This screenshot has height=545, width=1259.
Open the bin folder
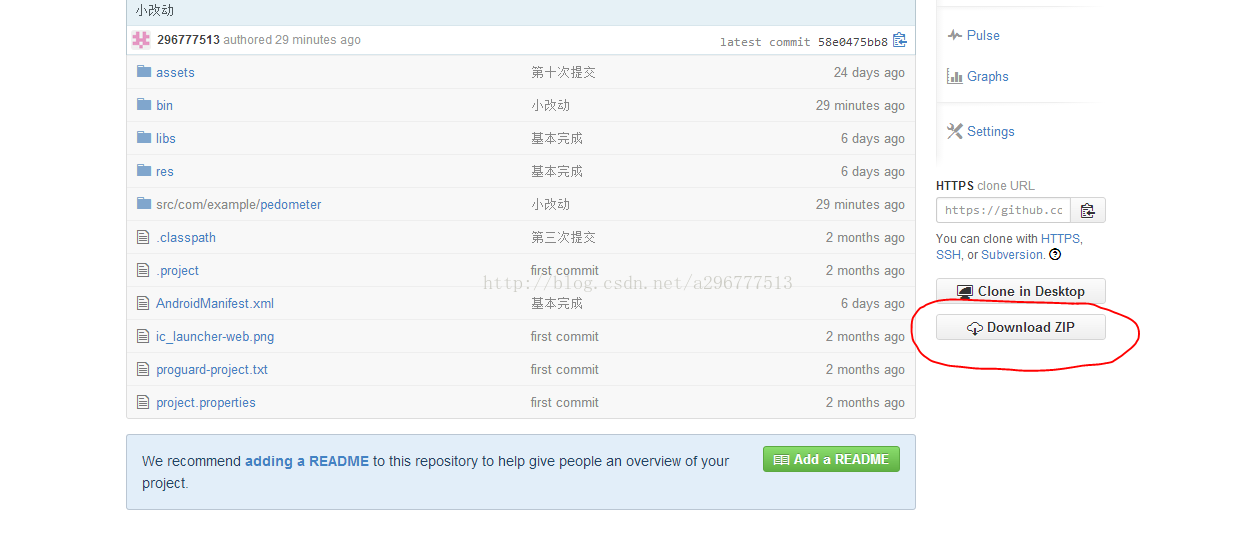point(164,105)
